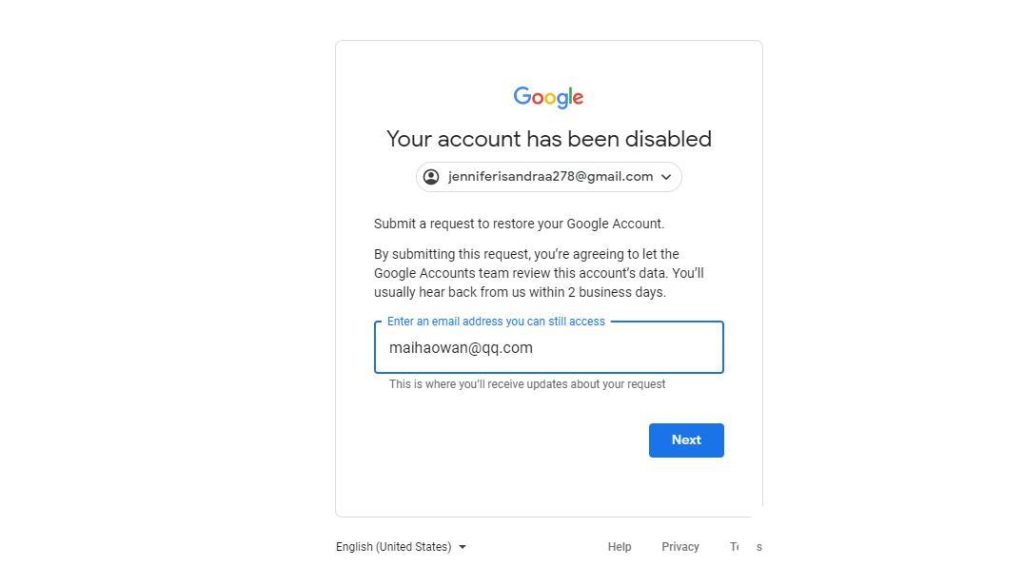Click the language selector caret arrow
1024x586 pixels.
463,547
